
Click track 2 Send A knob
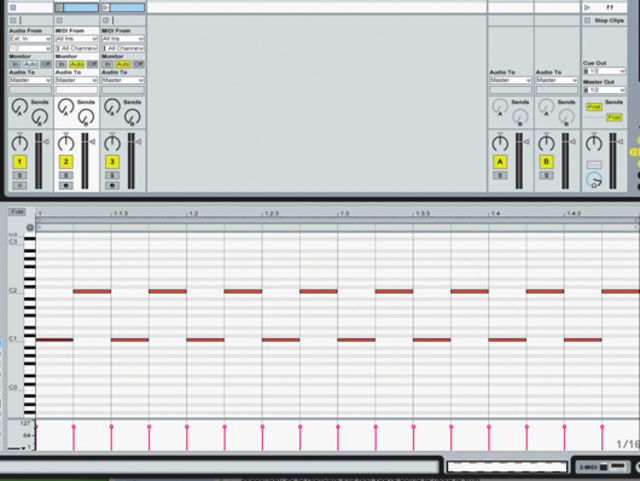click(65, 106)
